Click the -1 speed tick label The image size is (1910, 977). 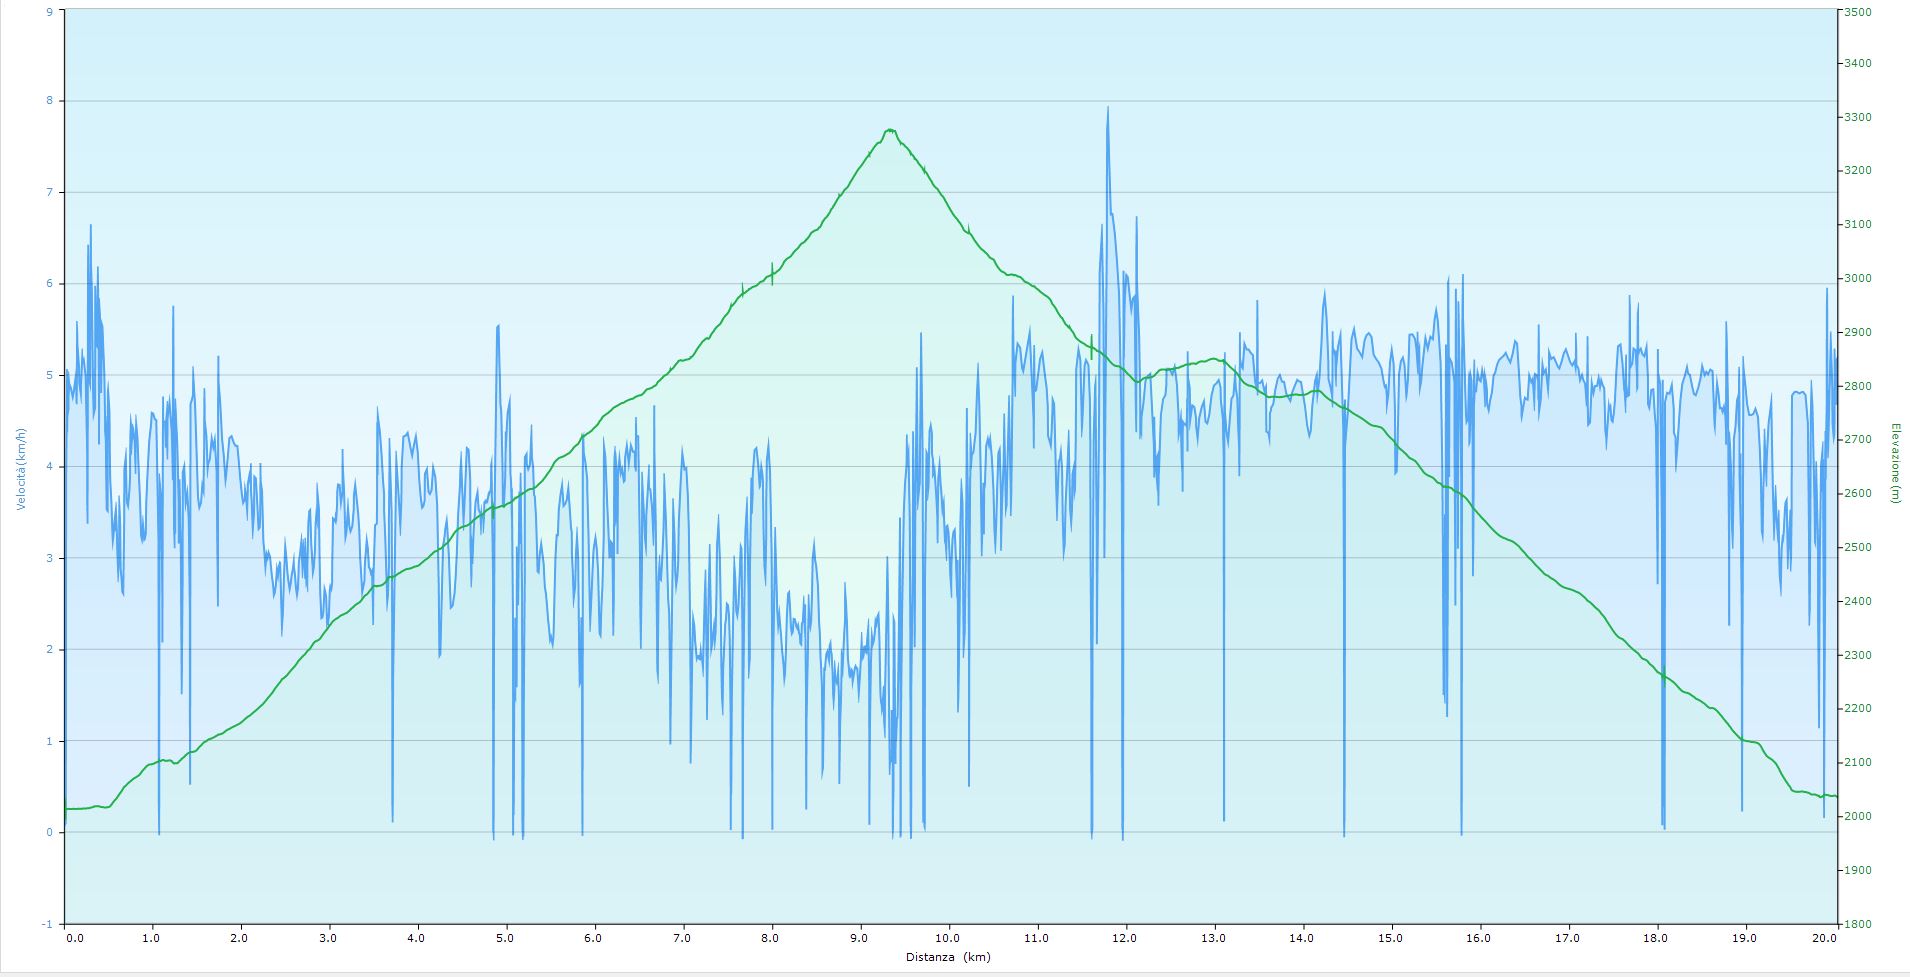point(48,924)
